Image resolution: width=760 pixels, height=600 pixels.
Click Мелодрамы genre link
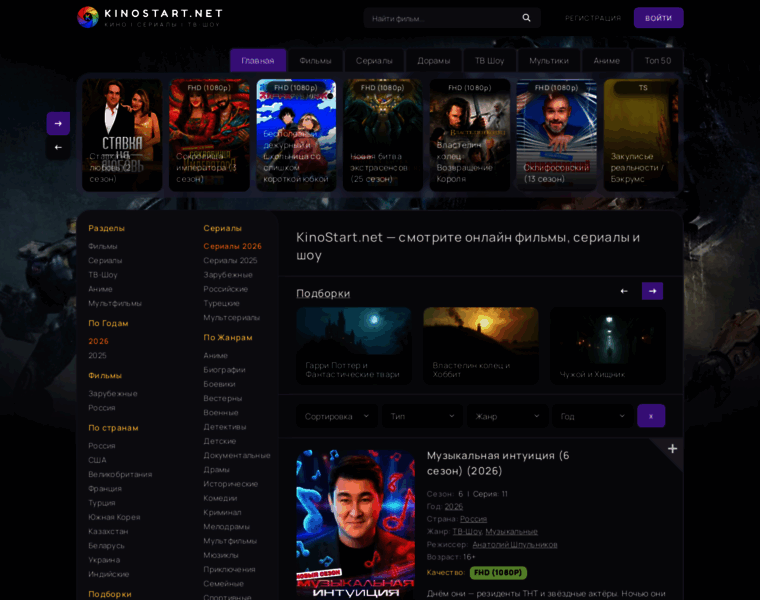point(227,527)
